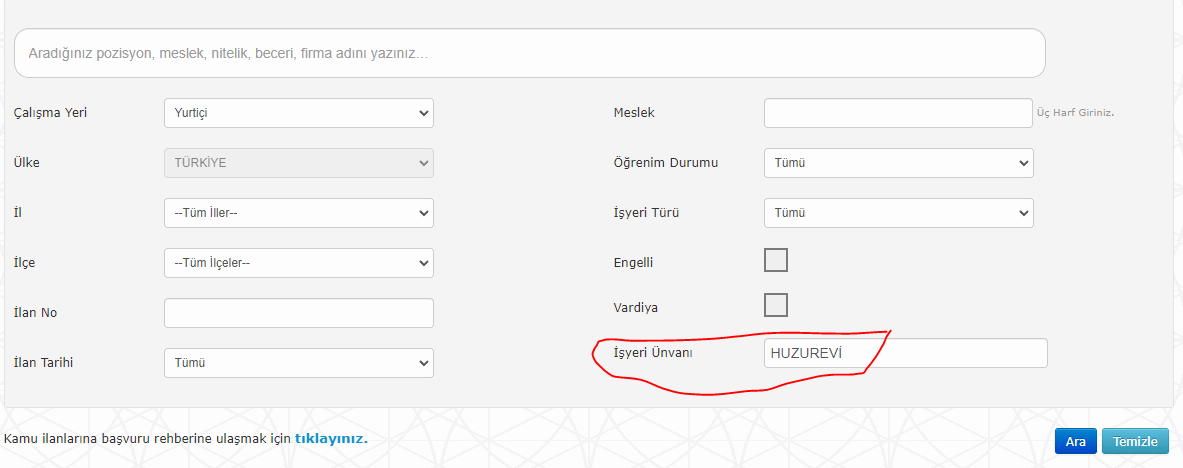Click the İşyeri Türü label text
The width and height of the screenshot is (1183, 468).
coord(647,213)
